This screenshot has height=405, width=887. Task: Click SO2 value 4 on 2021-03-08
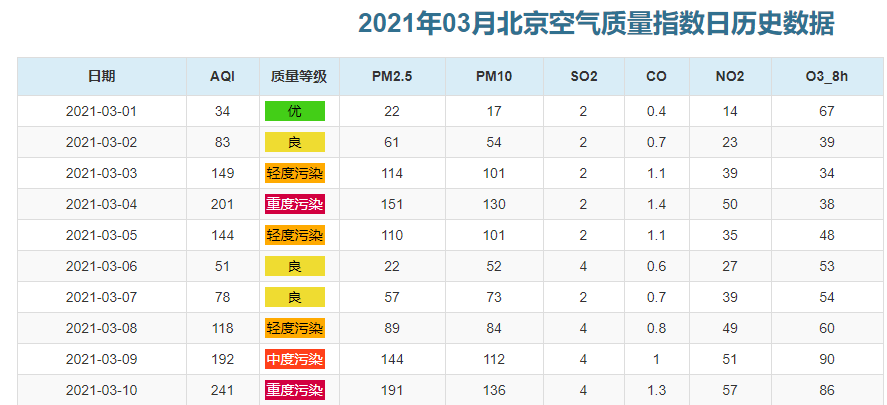[x=583, y=329]
